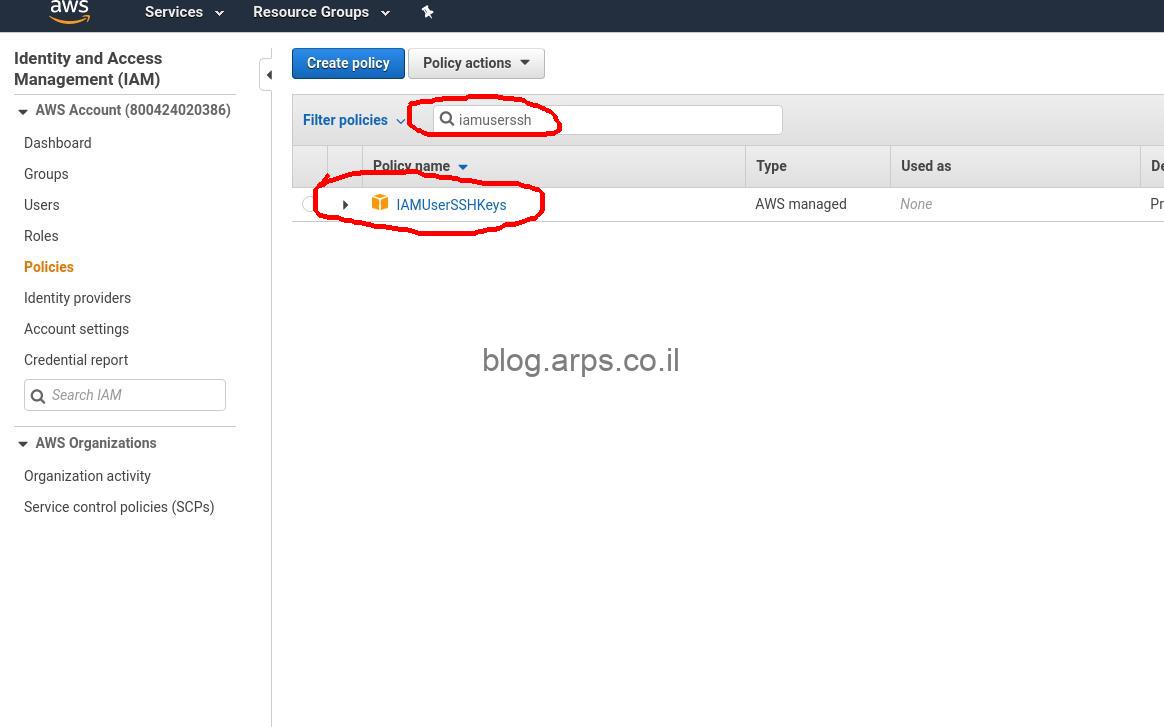Screen dimensions: 1164x727
Task: Click the orange box icon beside IAMUserSSHKeys
Action: [x=380, y=203]
